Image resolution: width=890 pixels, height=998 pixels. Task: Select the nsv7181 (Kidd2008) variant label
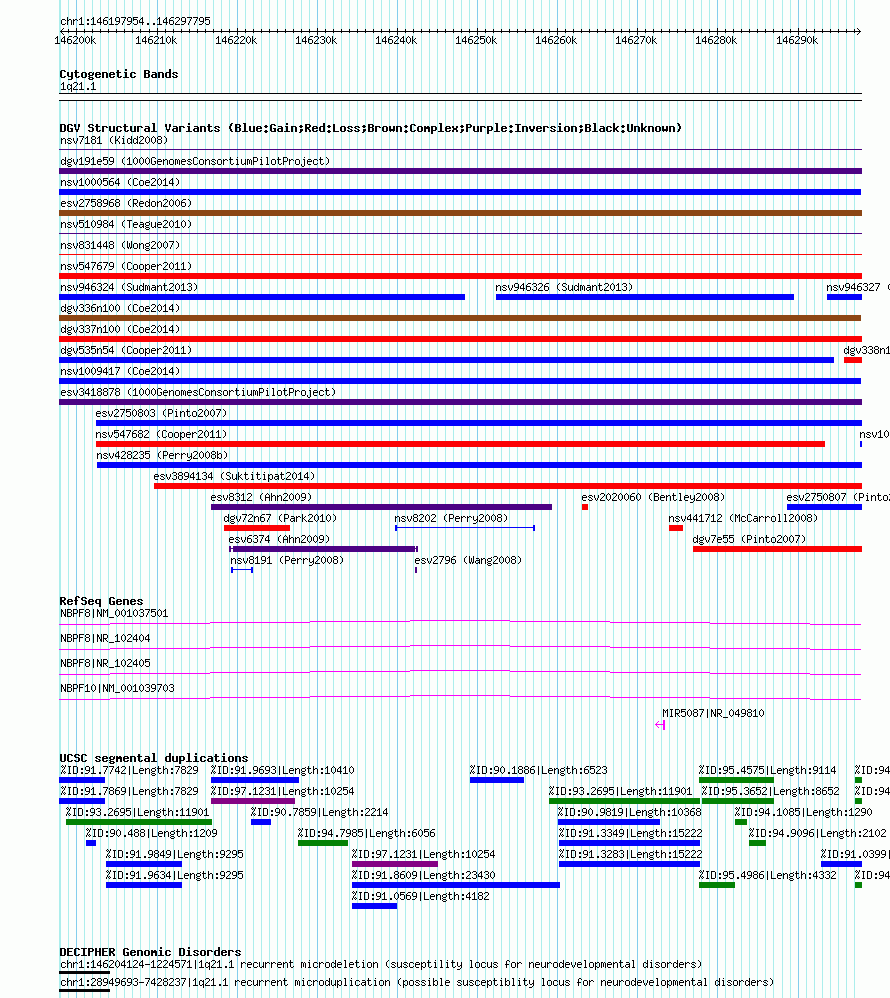[x=114, y=140]
